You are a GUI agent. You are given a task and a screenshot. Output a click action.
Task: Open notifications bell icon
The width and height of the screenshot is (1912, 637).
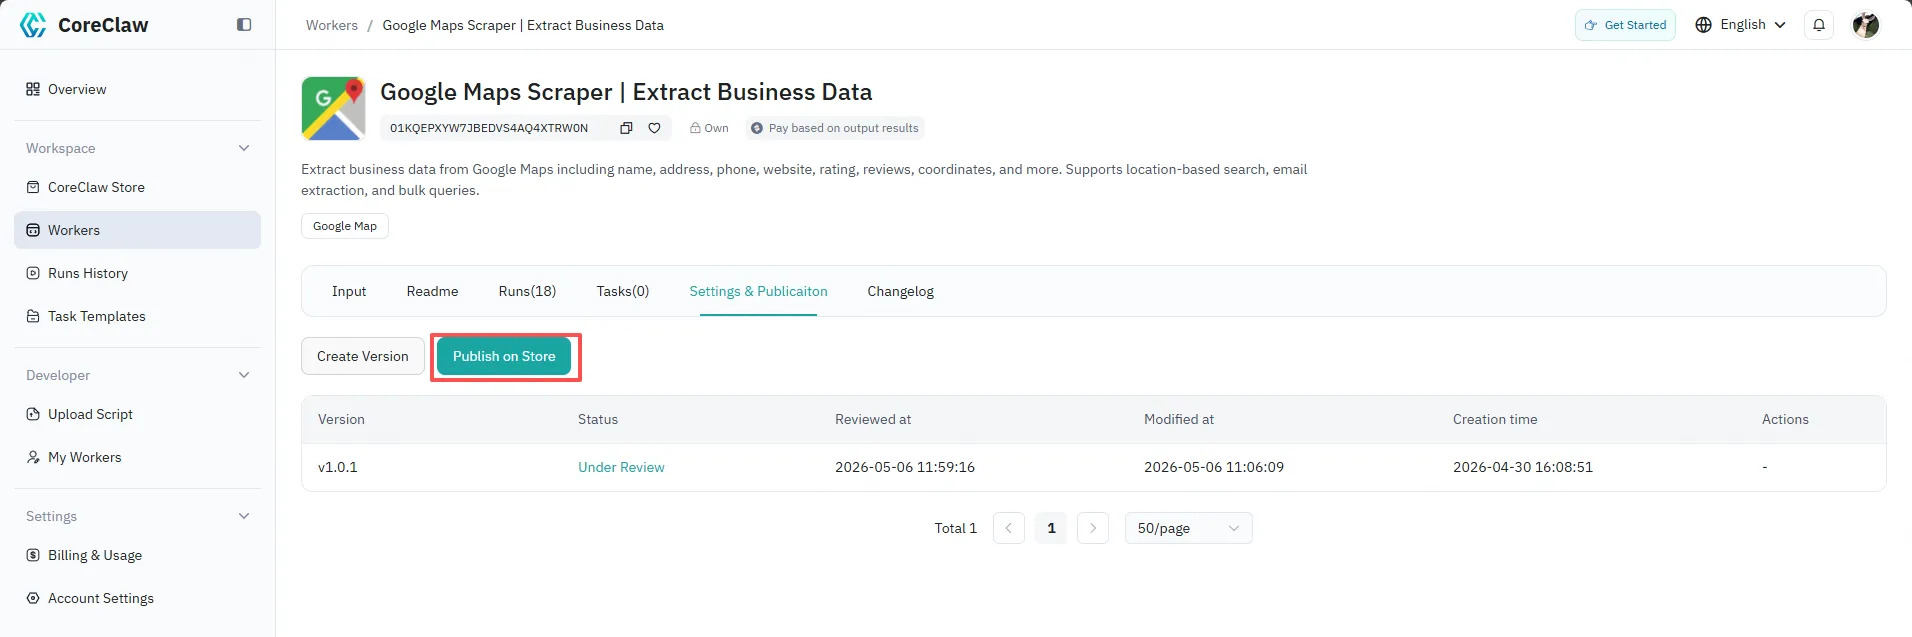click(1819, 25)
